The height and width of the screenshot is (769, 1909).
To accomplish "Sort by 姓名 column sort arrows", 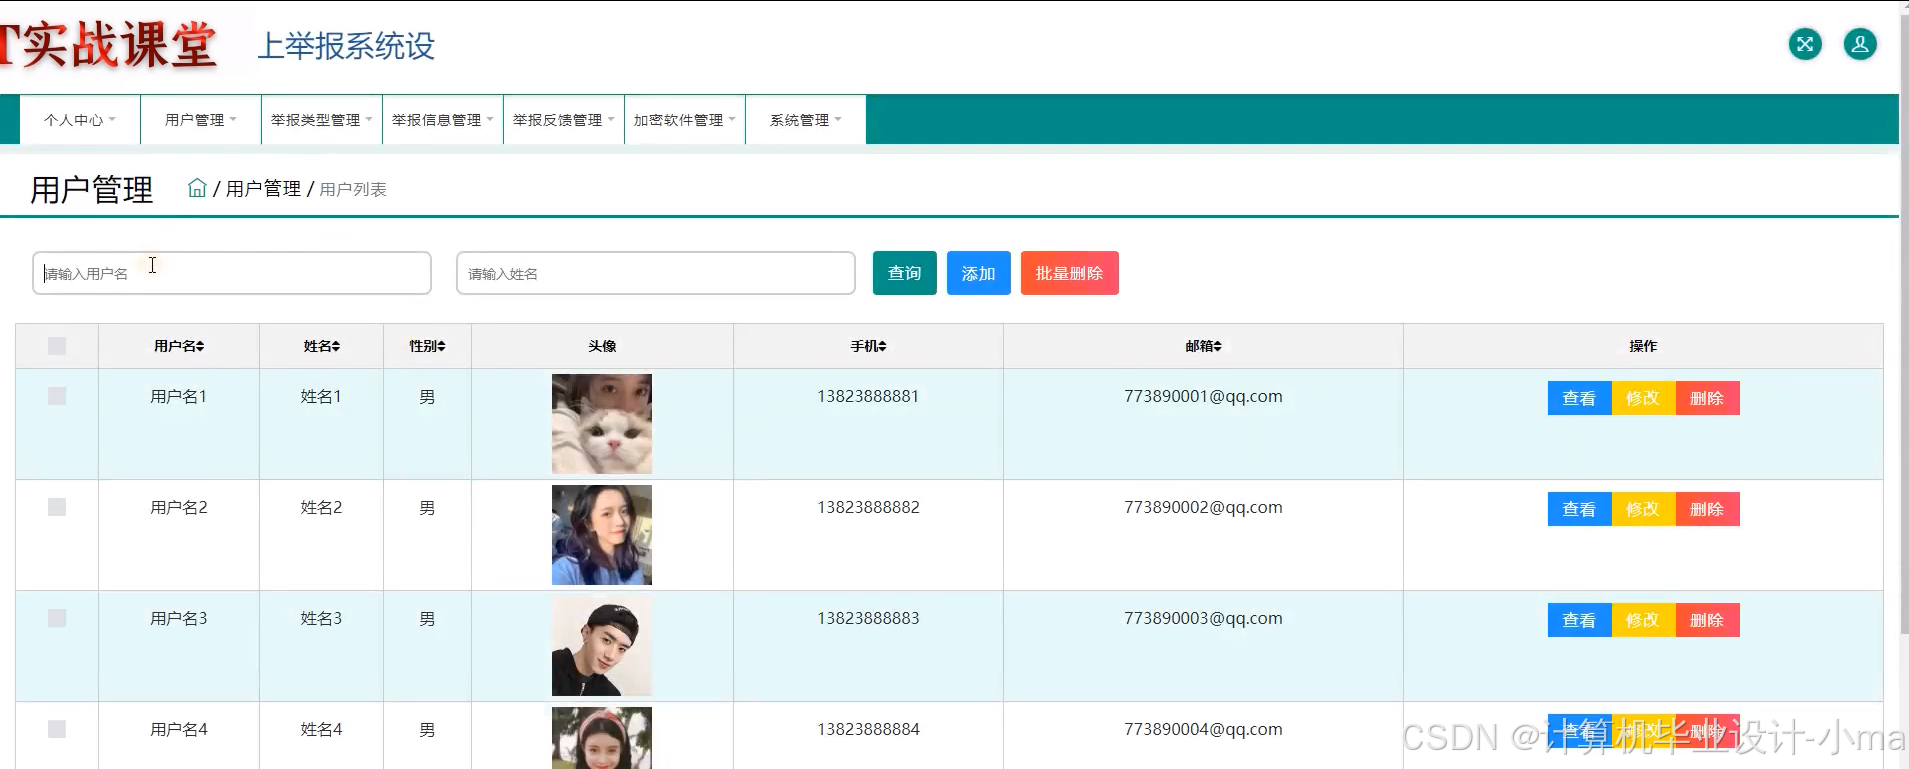I will 336,346.
